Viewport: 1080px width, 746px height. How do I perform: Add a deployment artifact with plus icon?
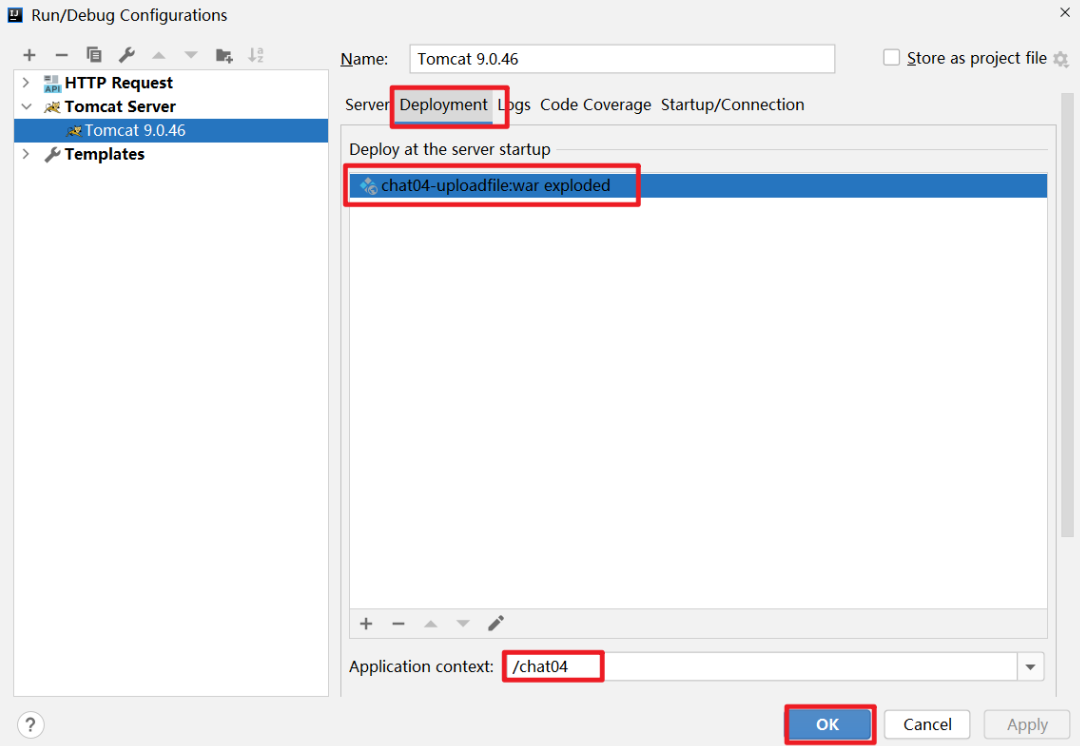[x=366, y=623]
